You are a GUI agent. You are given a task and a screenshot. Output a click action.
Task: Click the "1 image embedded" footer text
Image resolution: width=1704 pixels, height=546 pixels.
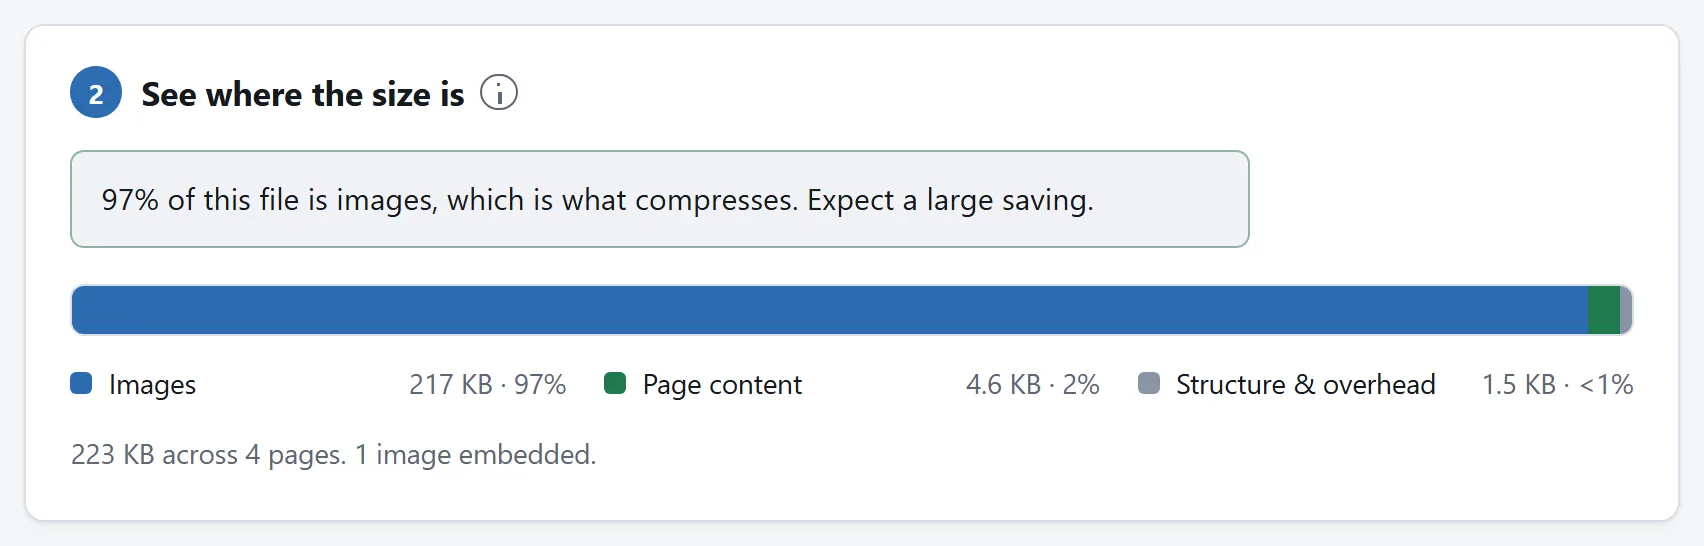coord(475,455)
